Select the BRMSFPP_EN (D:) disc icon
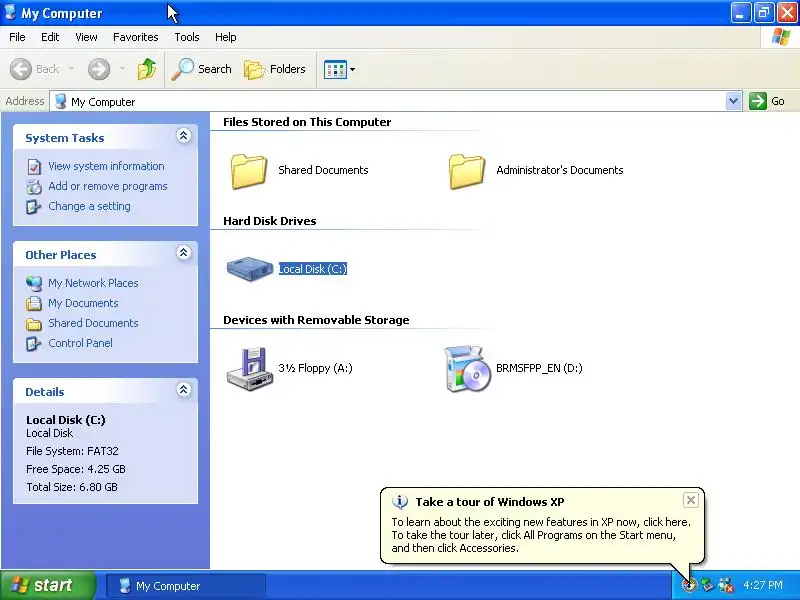 pyautogui.click(x=467, y=369)
